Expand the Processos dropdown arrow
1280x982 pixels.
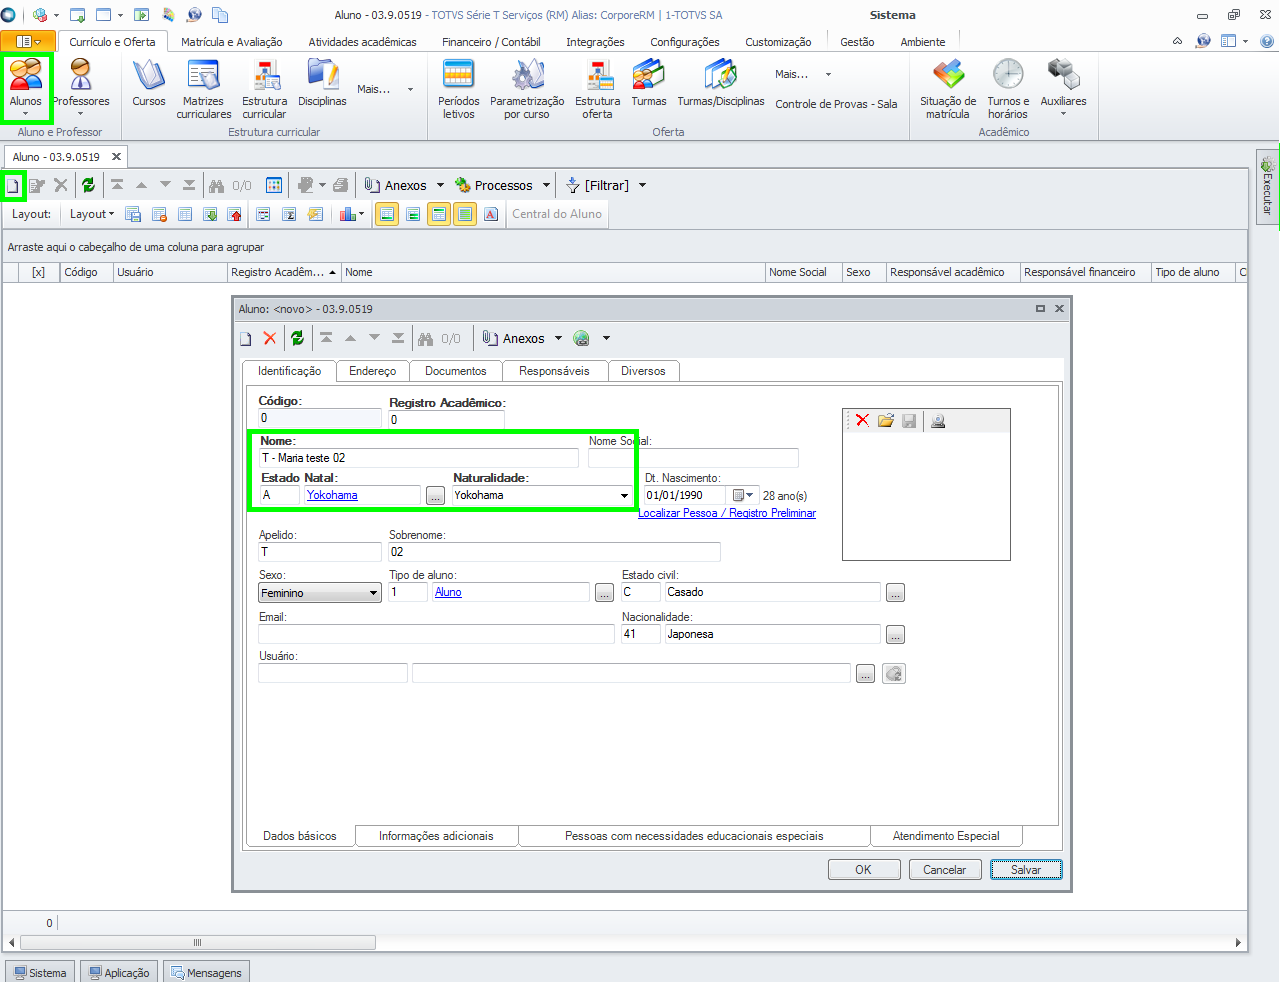coord(546,185)
